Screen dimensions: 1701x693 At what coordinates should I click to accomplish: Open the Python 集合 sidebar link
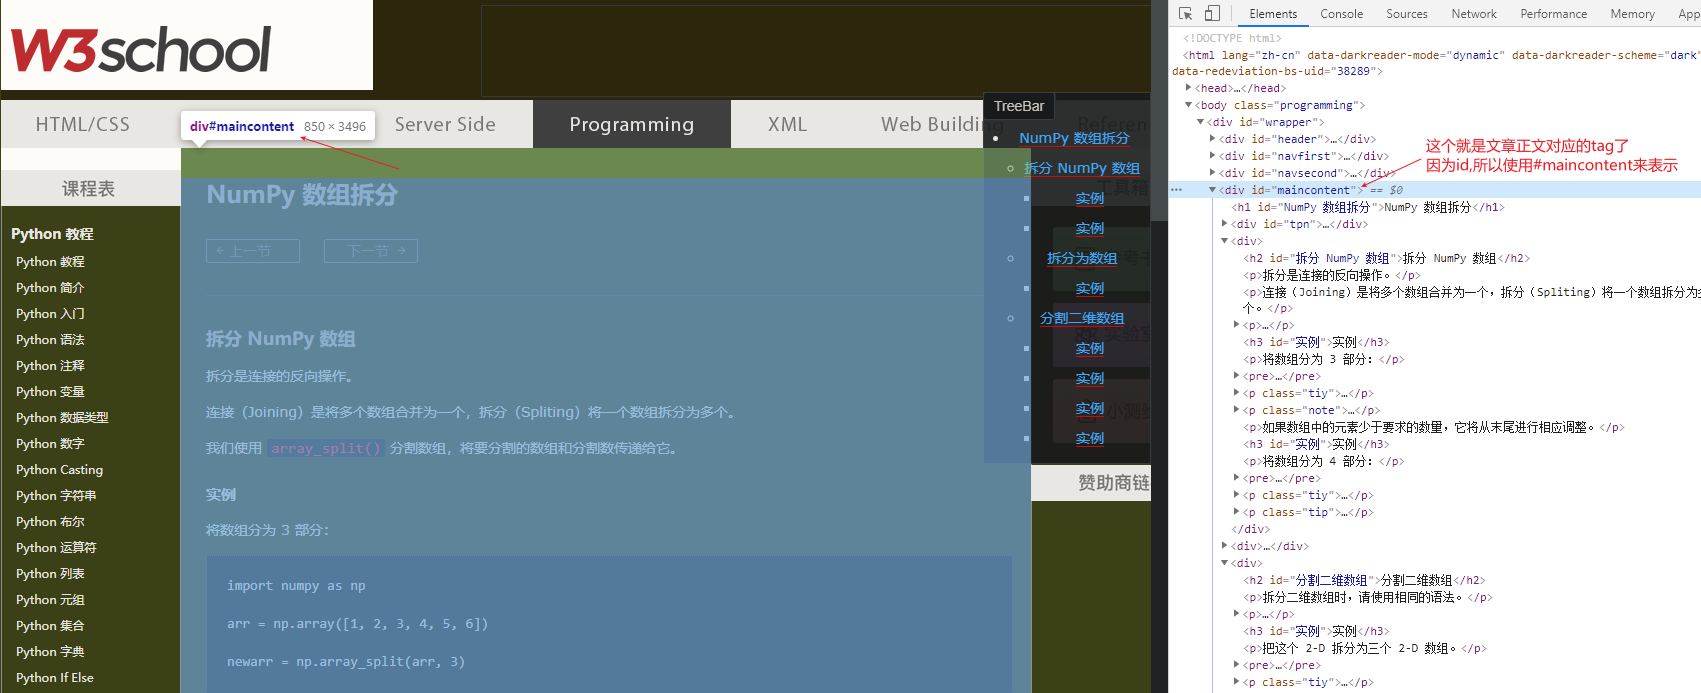(x=50, y=626)
